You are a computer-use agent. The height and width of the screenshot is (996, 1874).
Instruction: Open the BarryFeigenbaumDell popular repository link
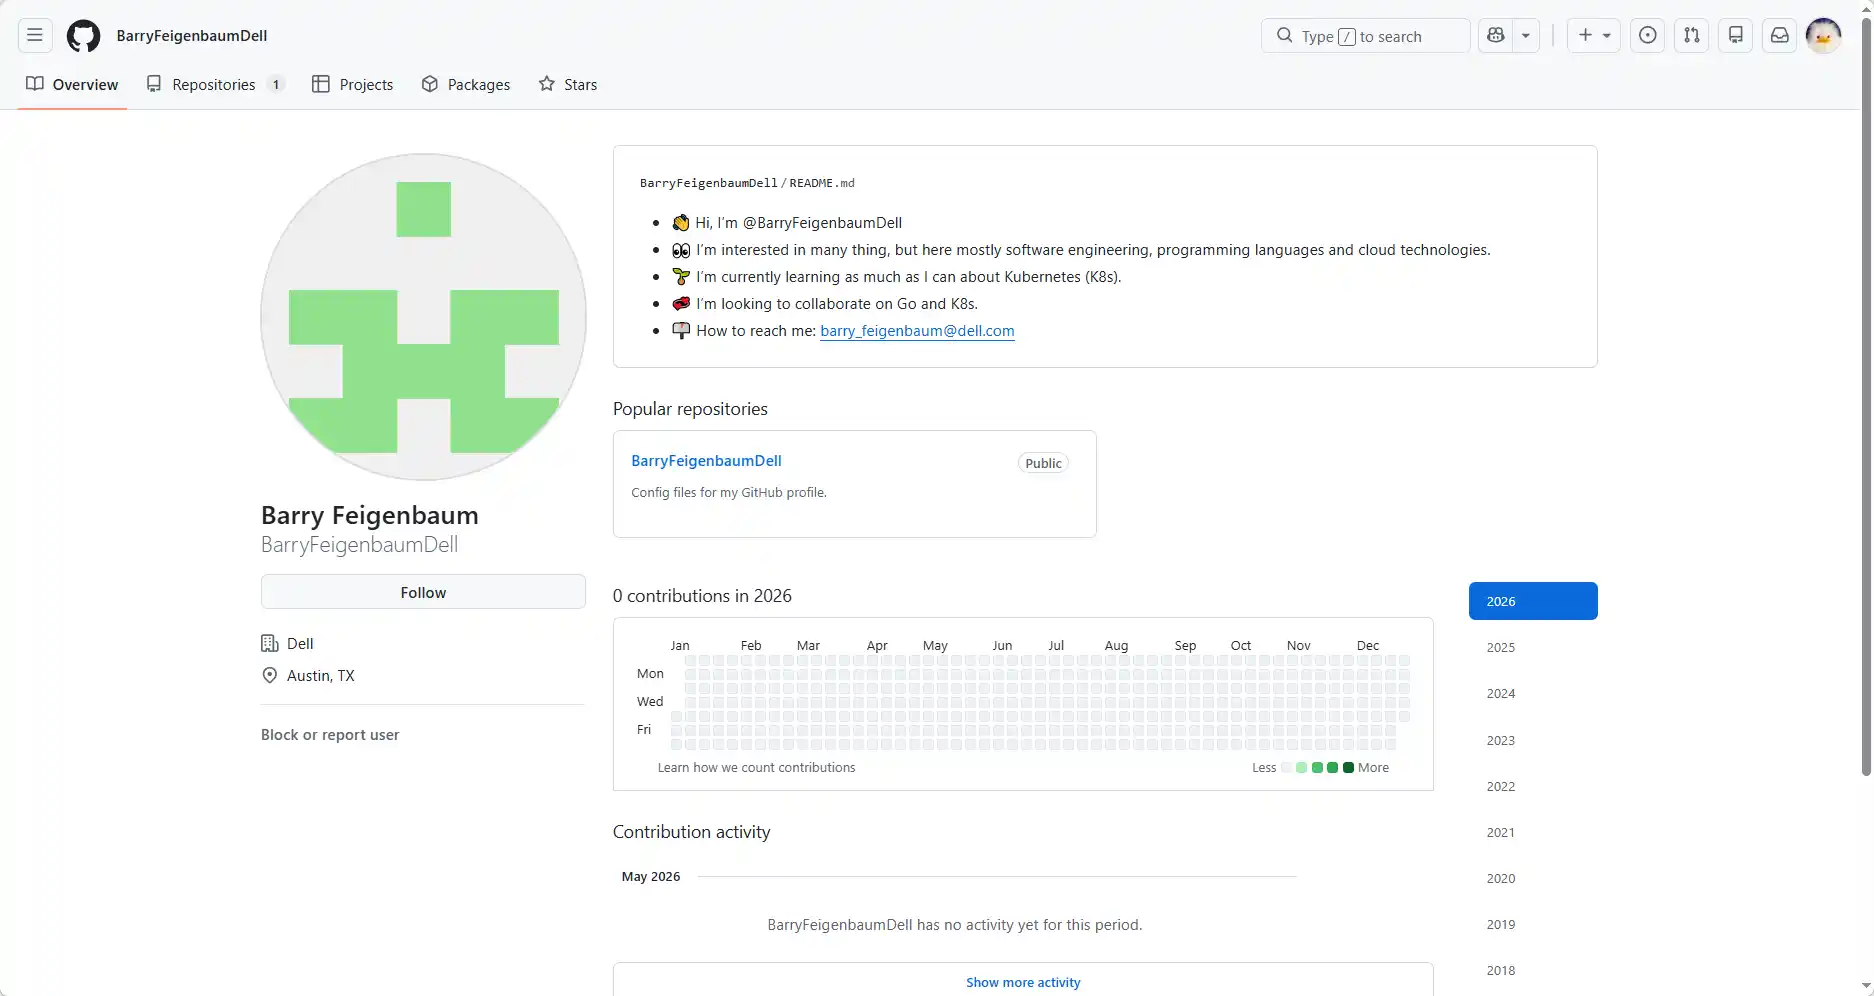click(x=706, y=461)
